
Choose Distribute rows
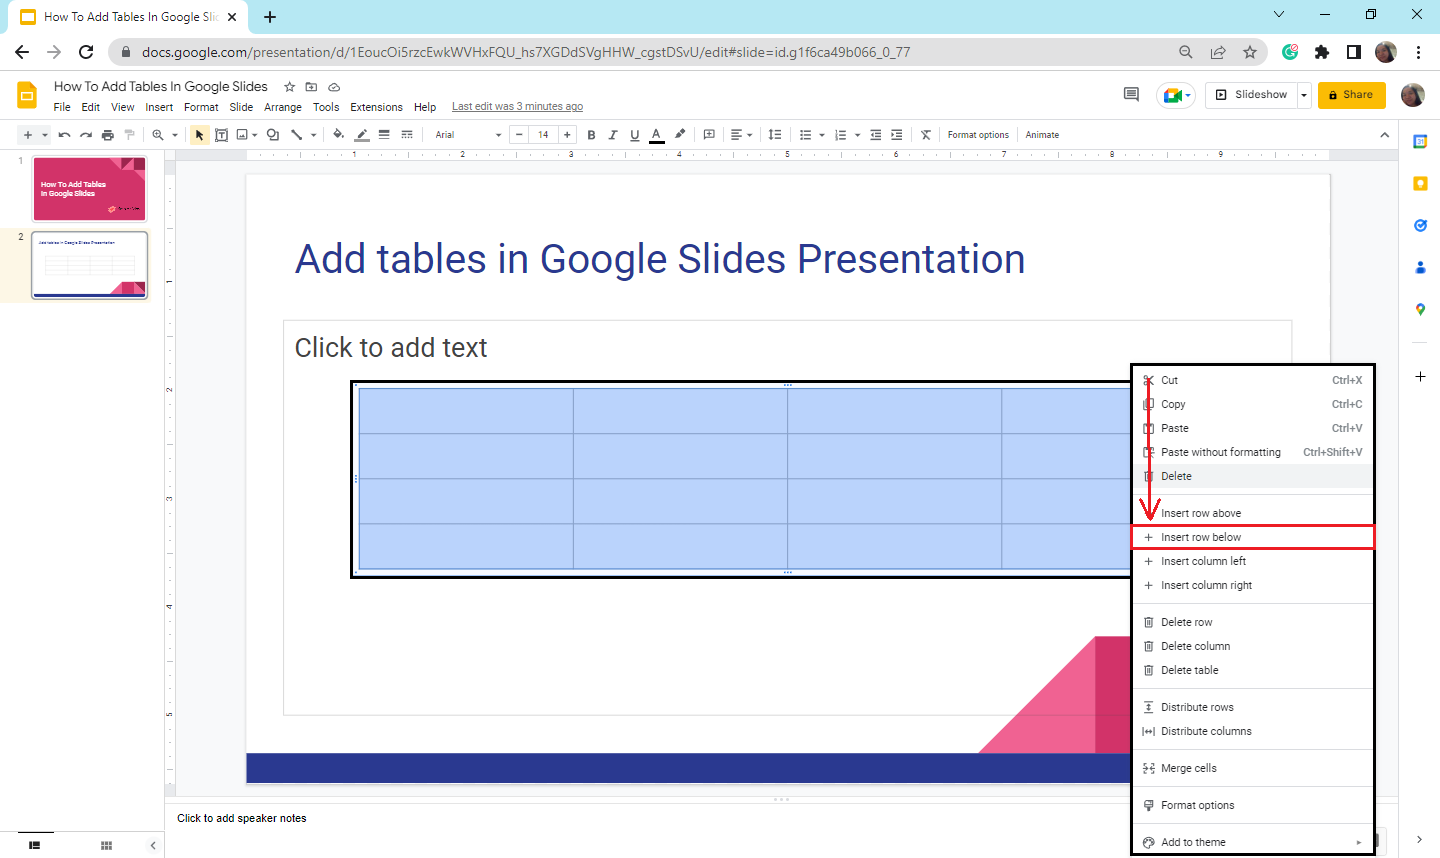[1253, 707]
